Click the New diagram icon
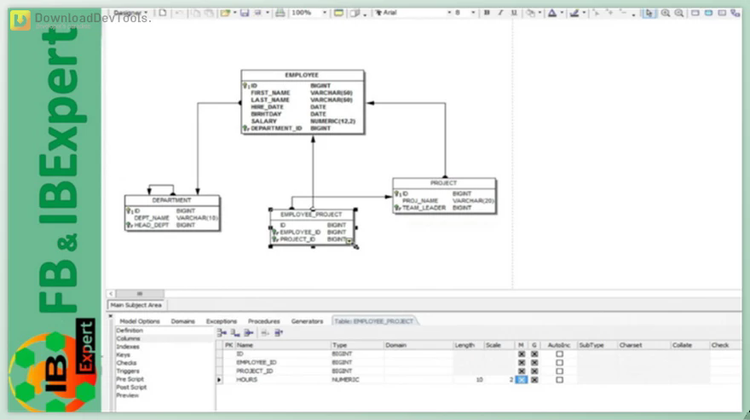The image size is (750, 420). pos(163,13)
